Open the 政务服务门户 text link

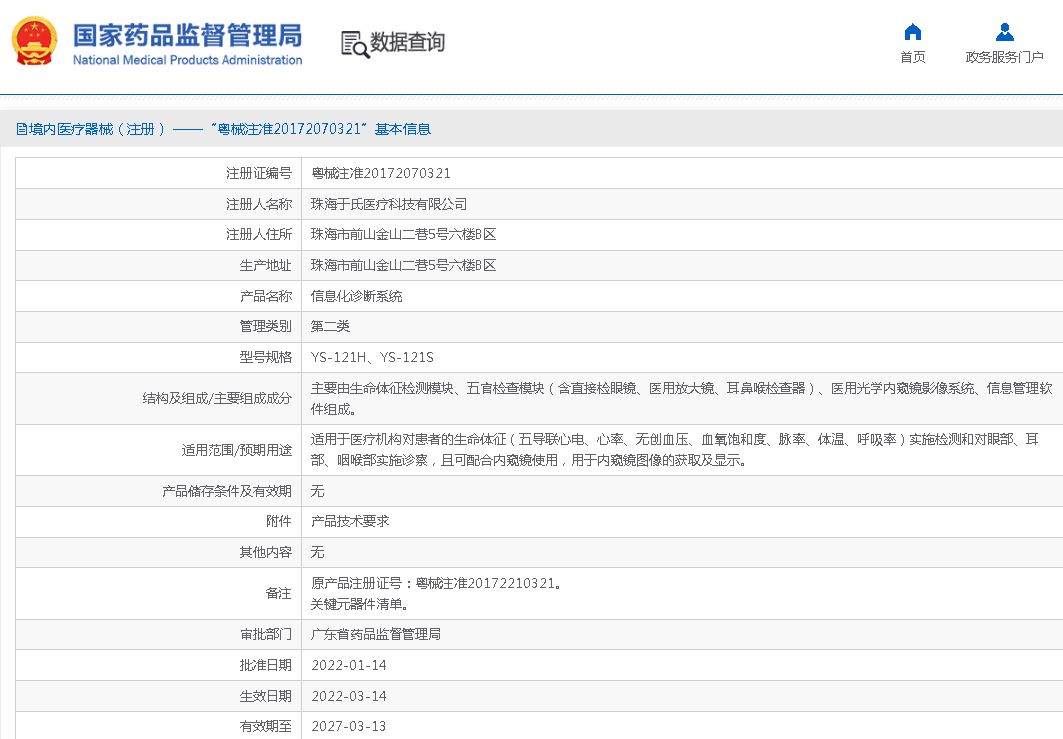click(x=1004, y=57)
